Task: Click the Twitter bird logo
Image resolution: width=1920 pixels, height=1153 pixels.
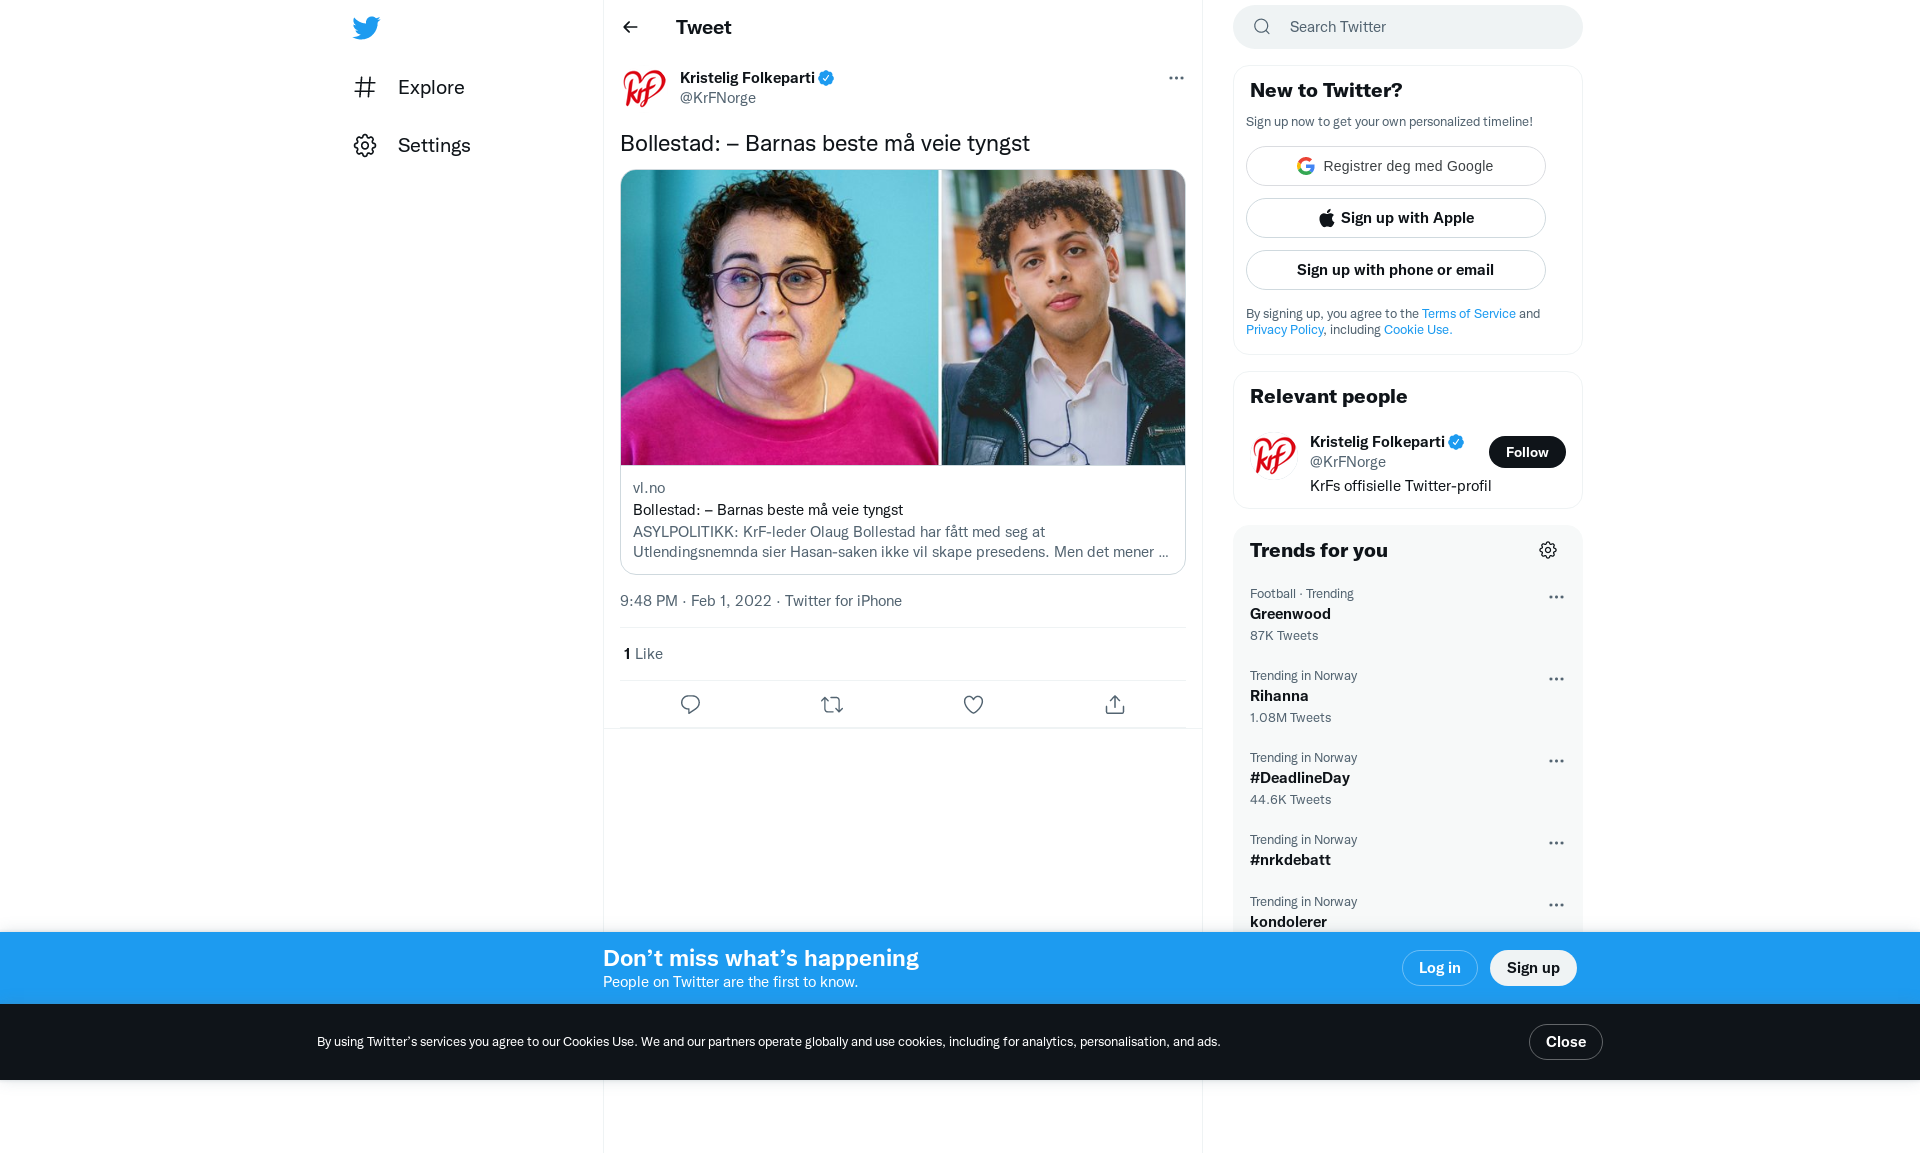Action: click(x=366, y=28)
